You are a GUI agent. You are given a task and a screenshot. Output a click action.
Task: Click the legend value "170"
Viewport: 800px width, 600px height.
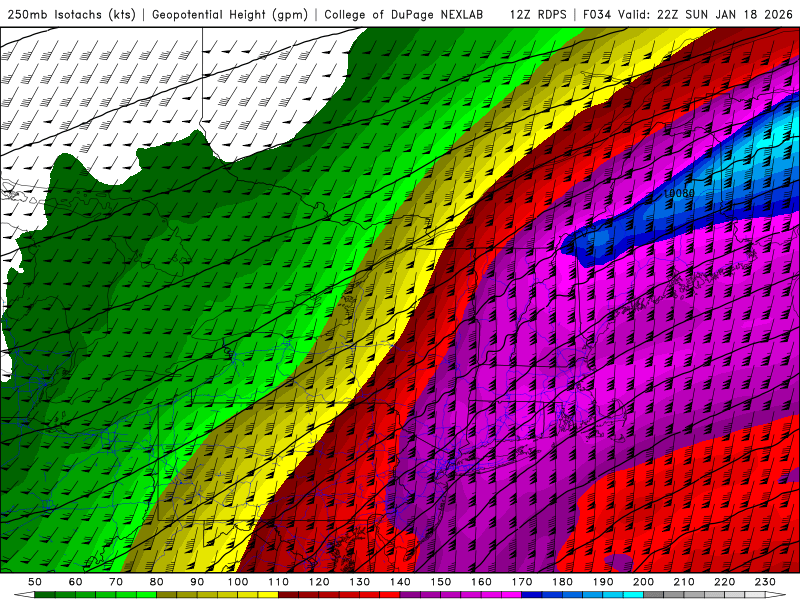coord(521,582)
